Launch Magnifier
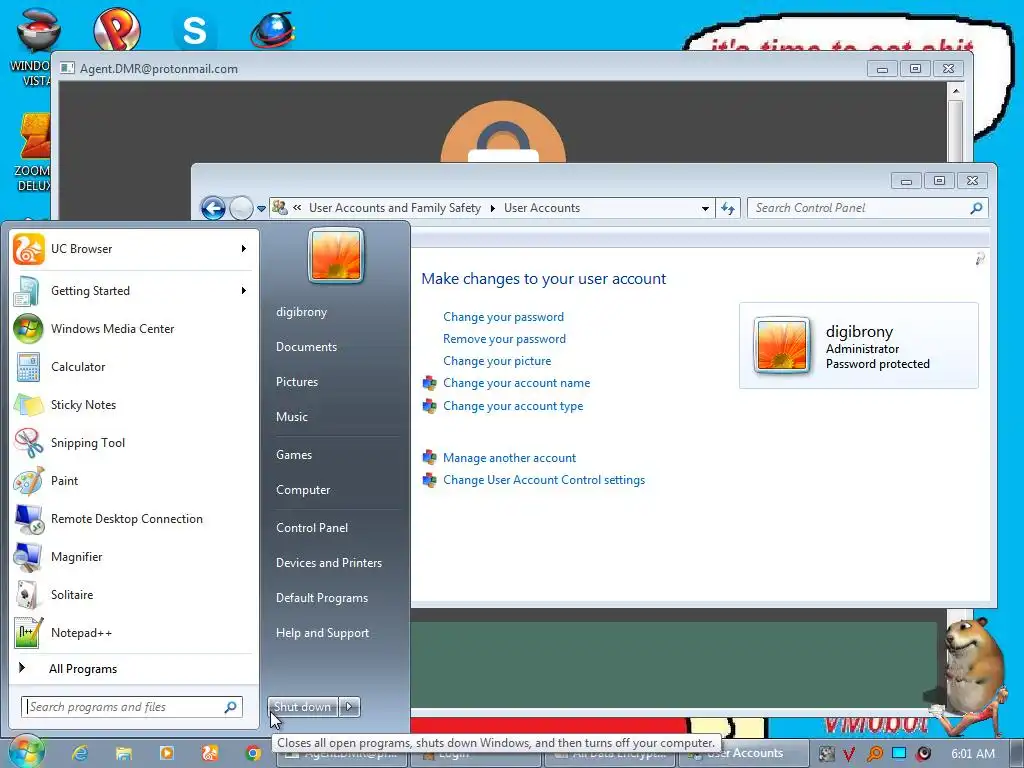 [x=133, y=556]
